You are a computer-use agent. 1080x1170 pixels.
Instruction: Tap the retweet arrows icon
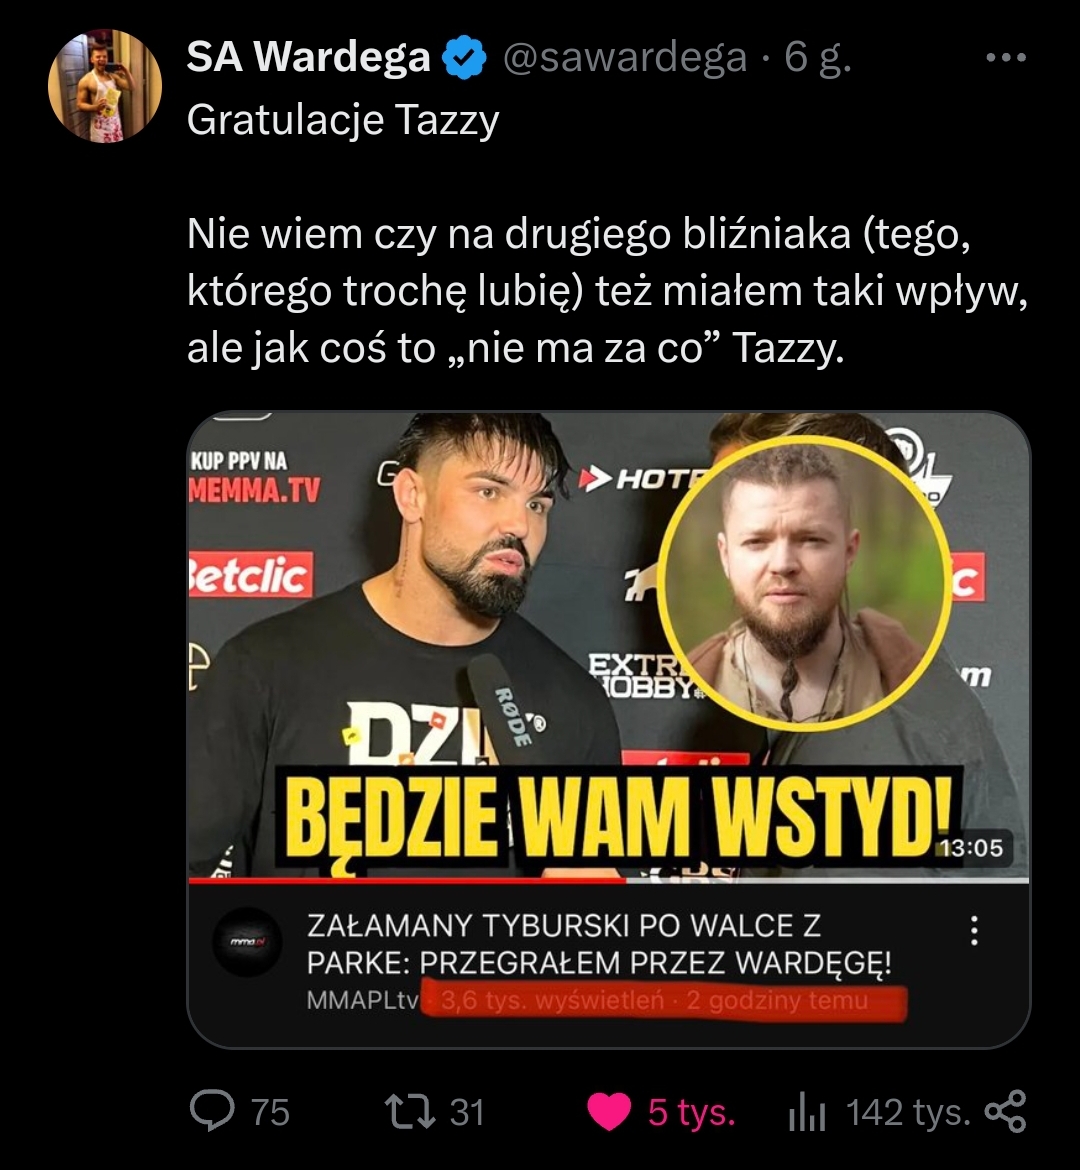(x=410, y=1112)
